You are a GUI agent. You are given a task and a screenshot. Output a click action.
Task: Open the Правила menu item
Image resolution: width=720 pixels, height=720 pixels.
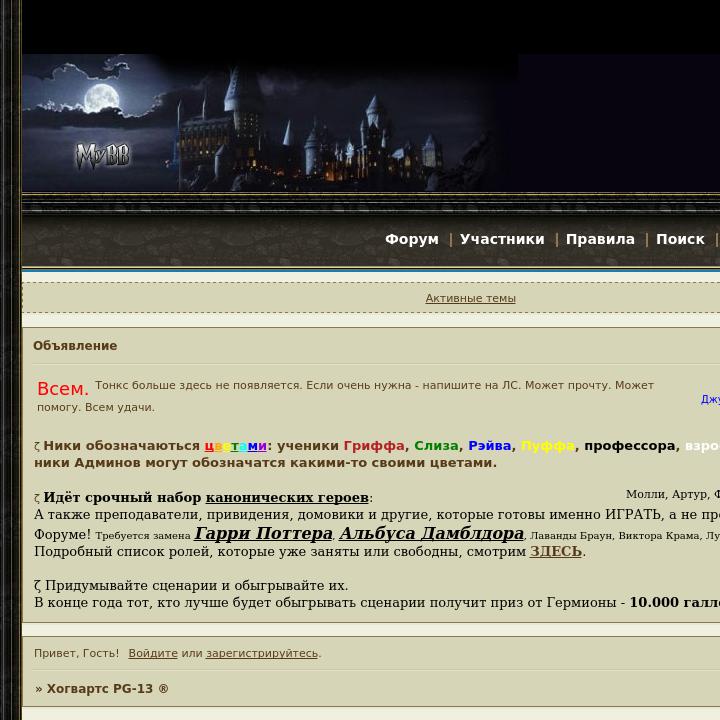[x=600, y=239]
